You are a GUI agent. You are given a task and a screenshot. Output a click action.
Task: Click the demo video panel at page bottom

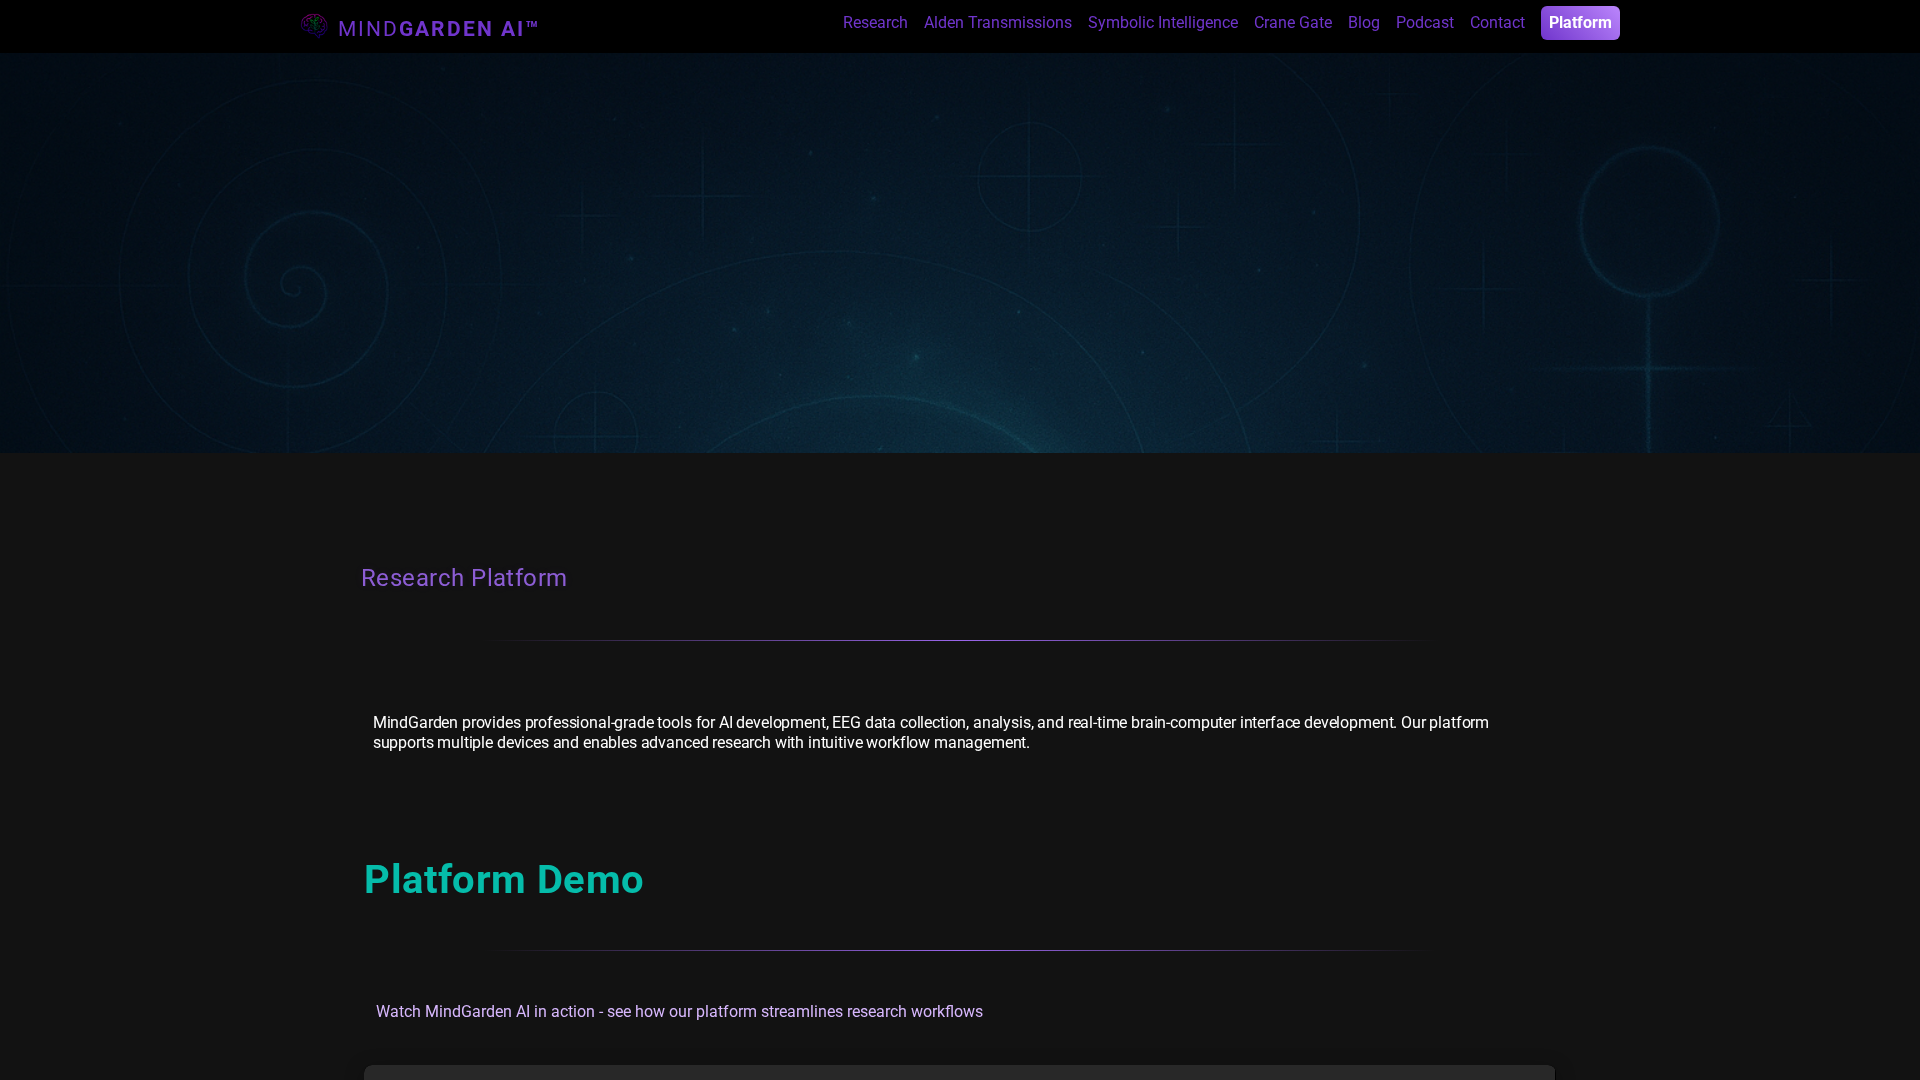pos(959,1072)
